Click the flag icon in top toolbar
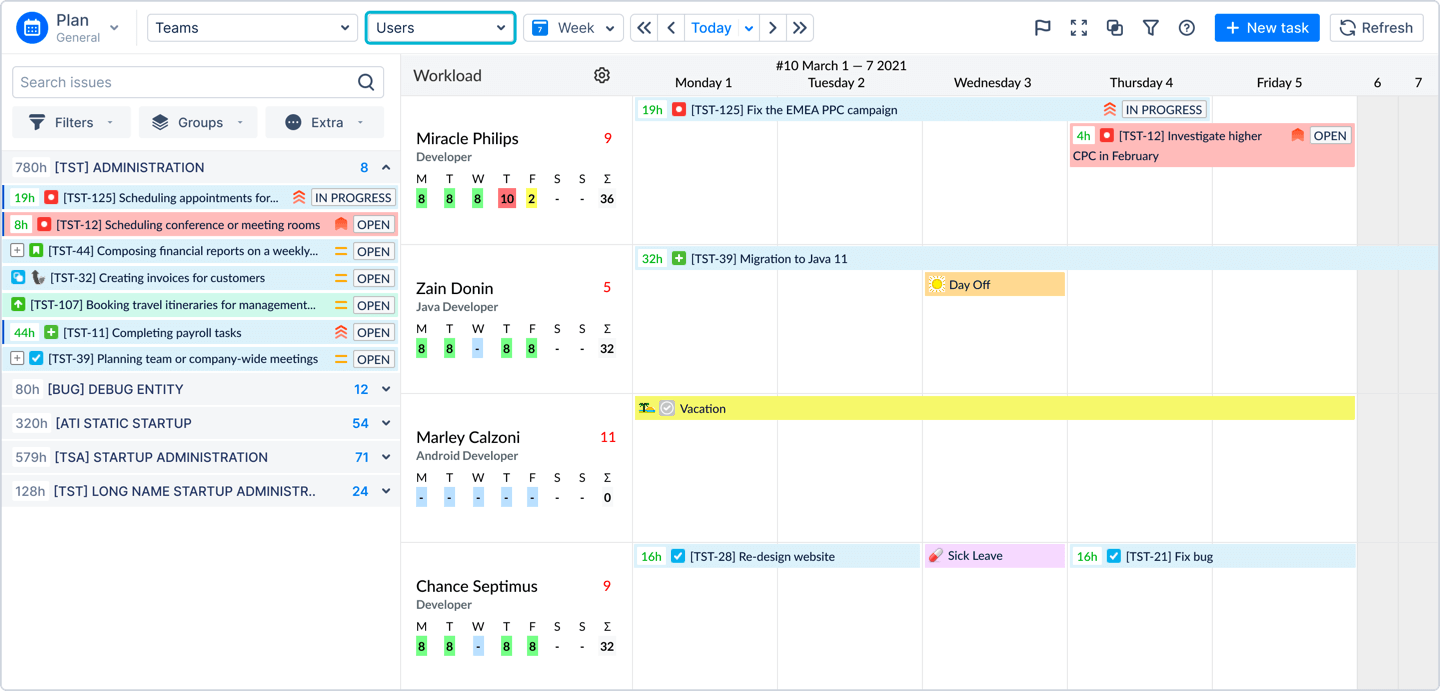This screenshot has height=691, width=1440. pyautogui.click(x=1042, y=28)
